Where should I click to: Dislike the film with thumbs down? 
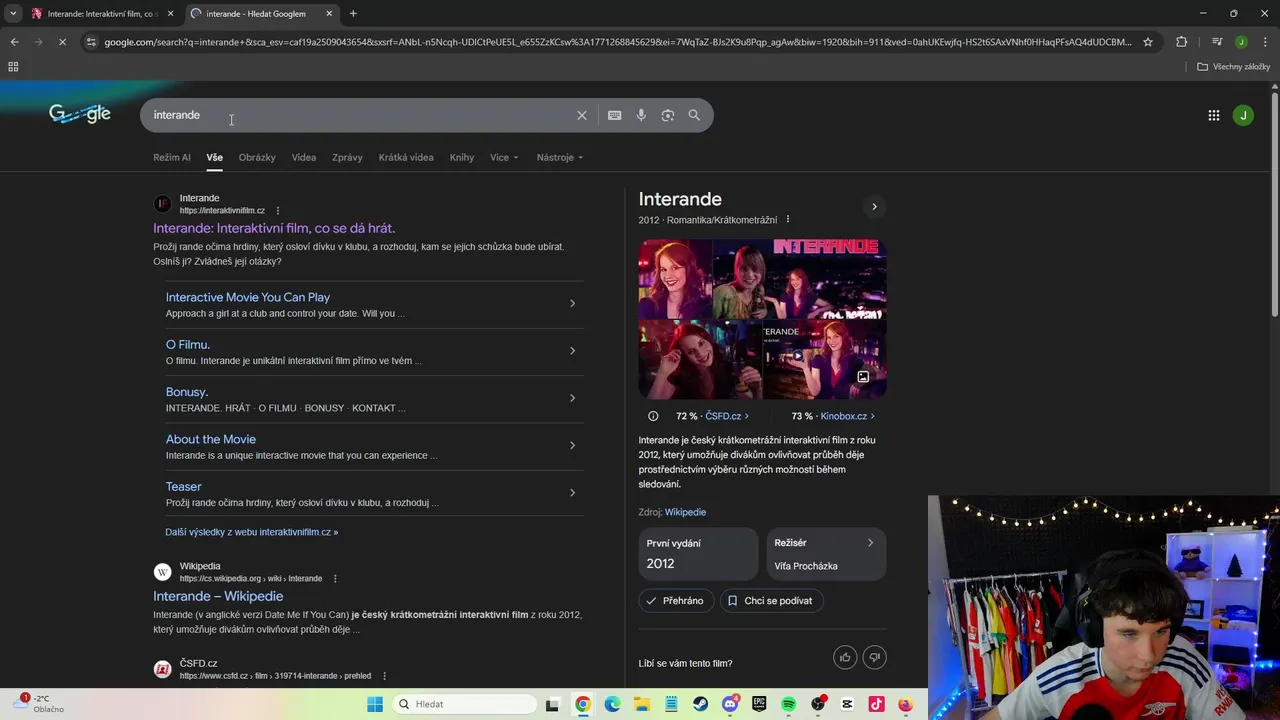pos(875,657)
